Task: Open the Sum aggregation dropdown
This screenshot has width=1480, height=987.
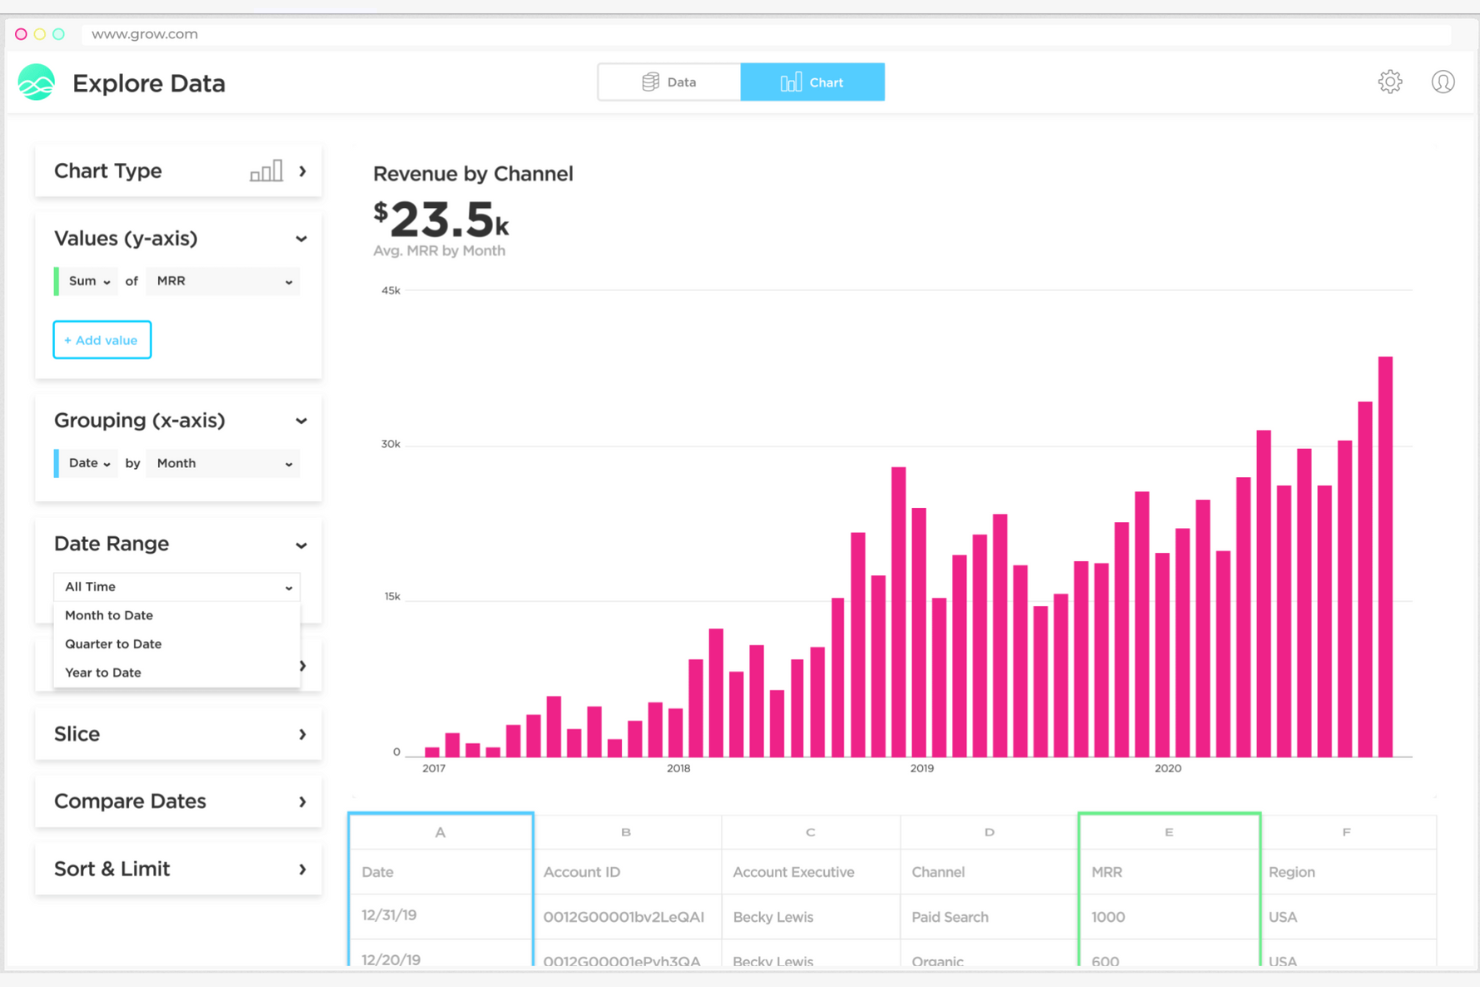Action: 85,281
